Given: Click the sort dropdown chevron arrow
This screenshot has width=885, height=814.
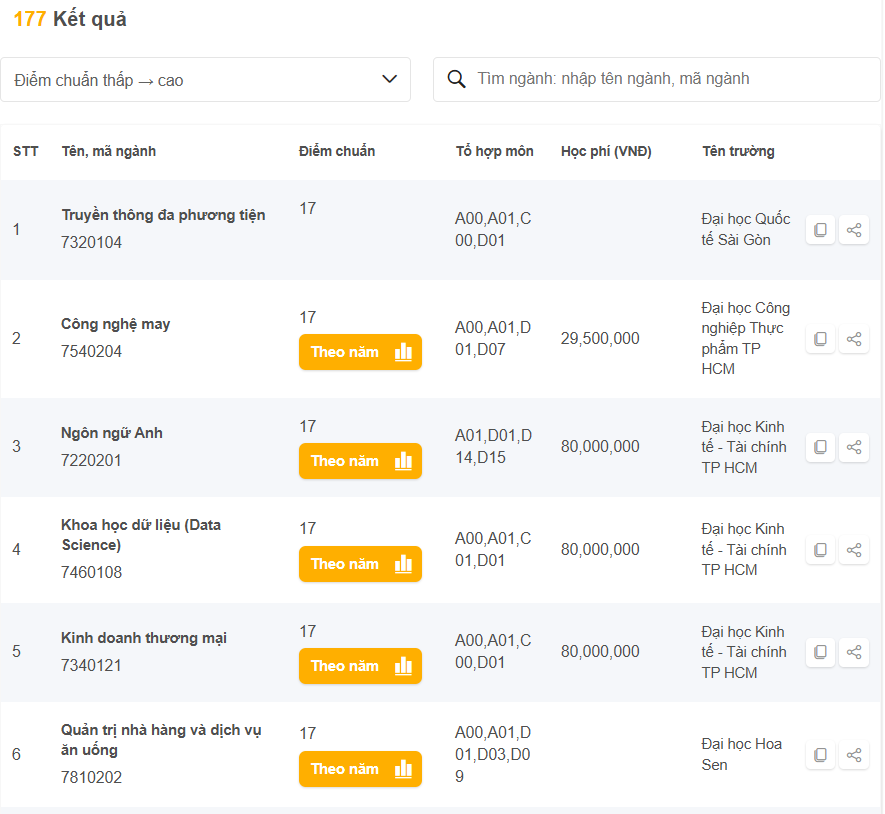Looking at the screenshot, I should pyautogui.click(x=390, y=80).
